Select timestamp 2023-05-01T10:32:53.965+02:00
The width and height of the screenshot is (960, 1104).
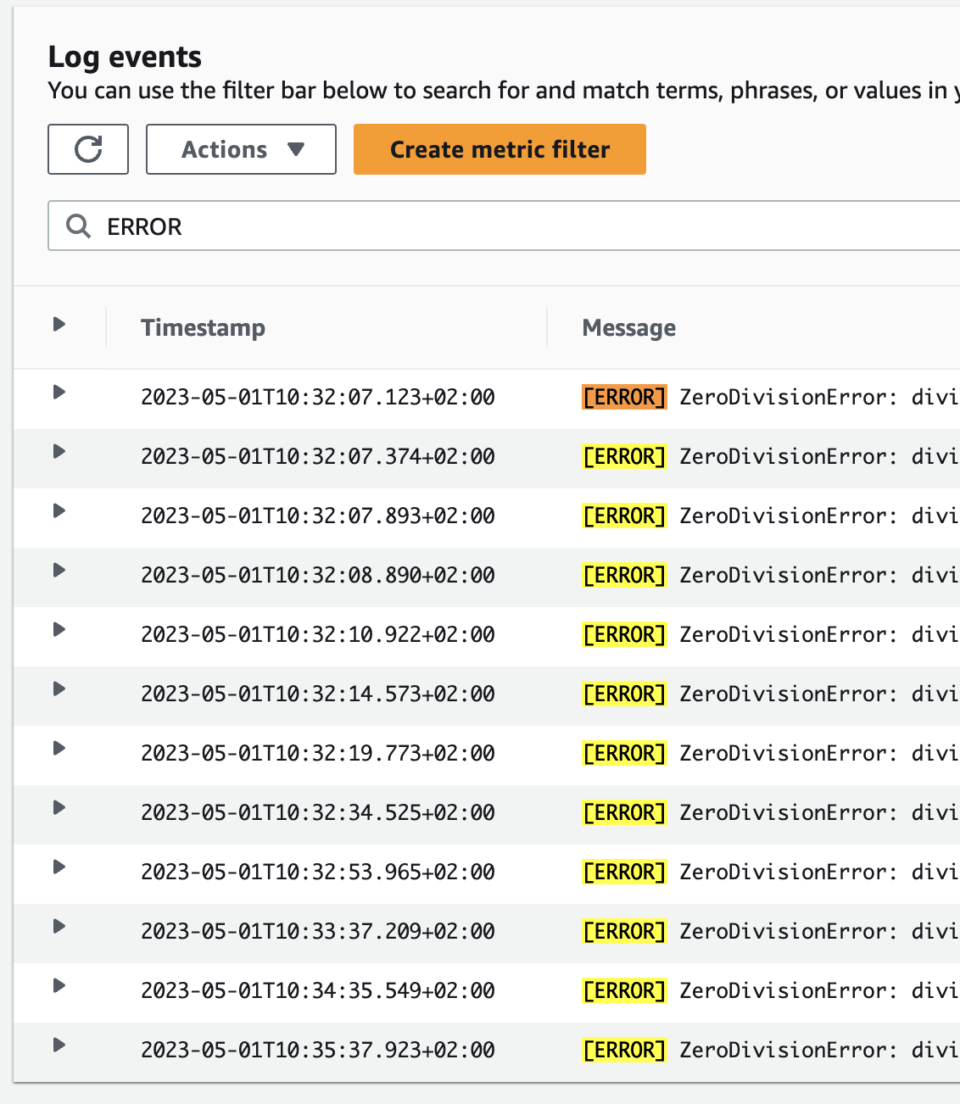pos(318,872)
